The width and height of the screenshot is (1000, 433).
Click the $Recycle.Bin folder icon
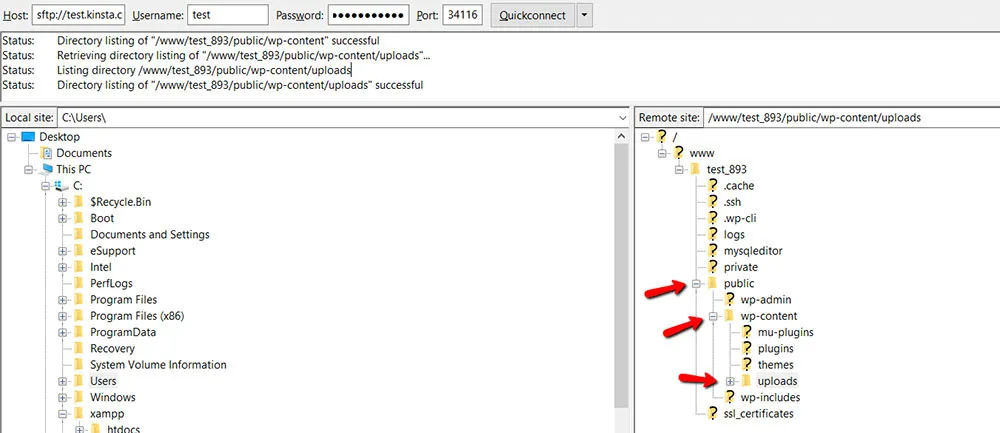click(x=79, y=202)
